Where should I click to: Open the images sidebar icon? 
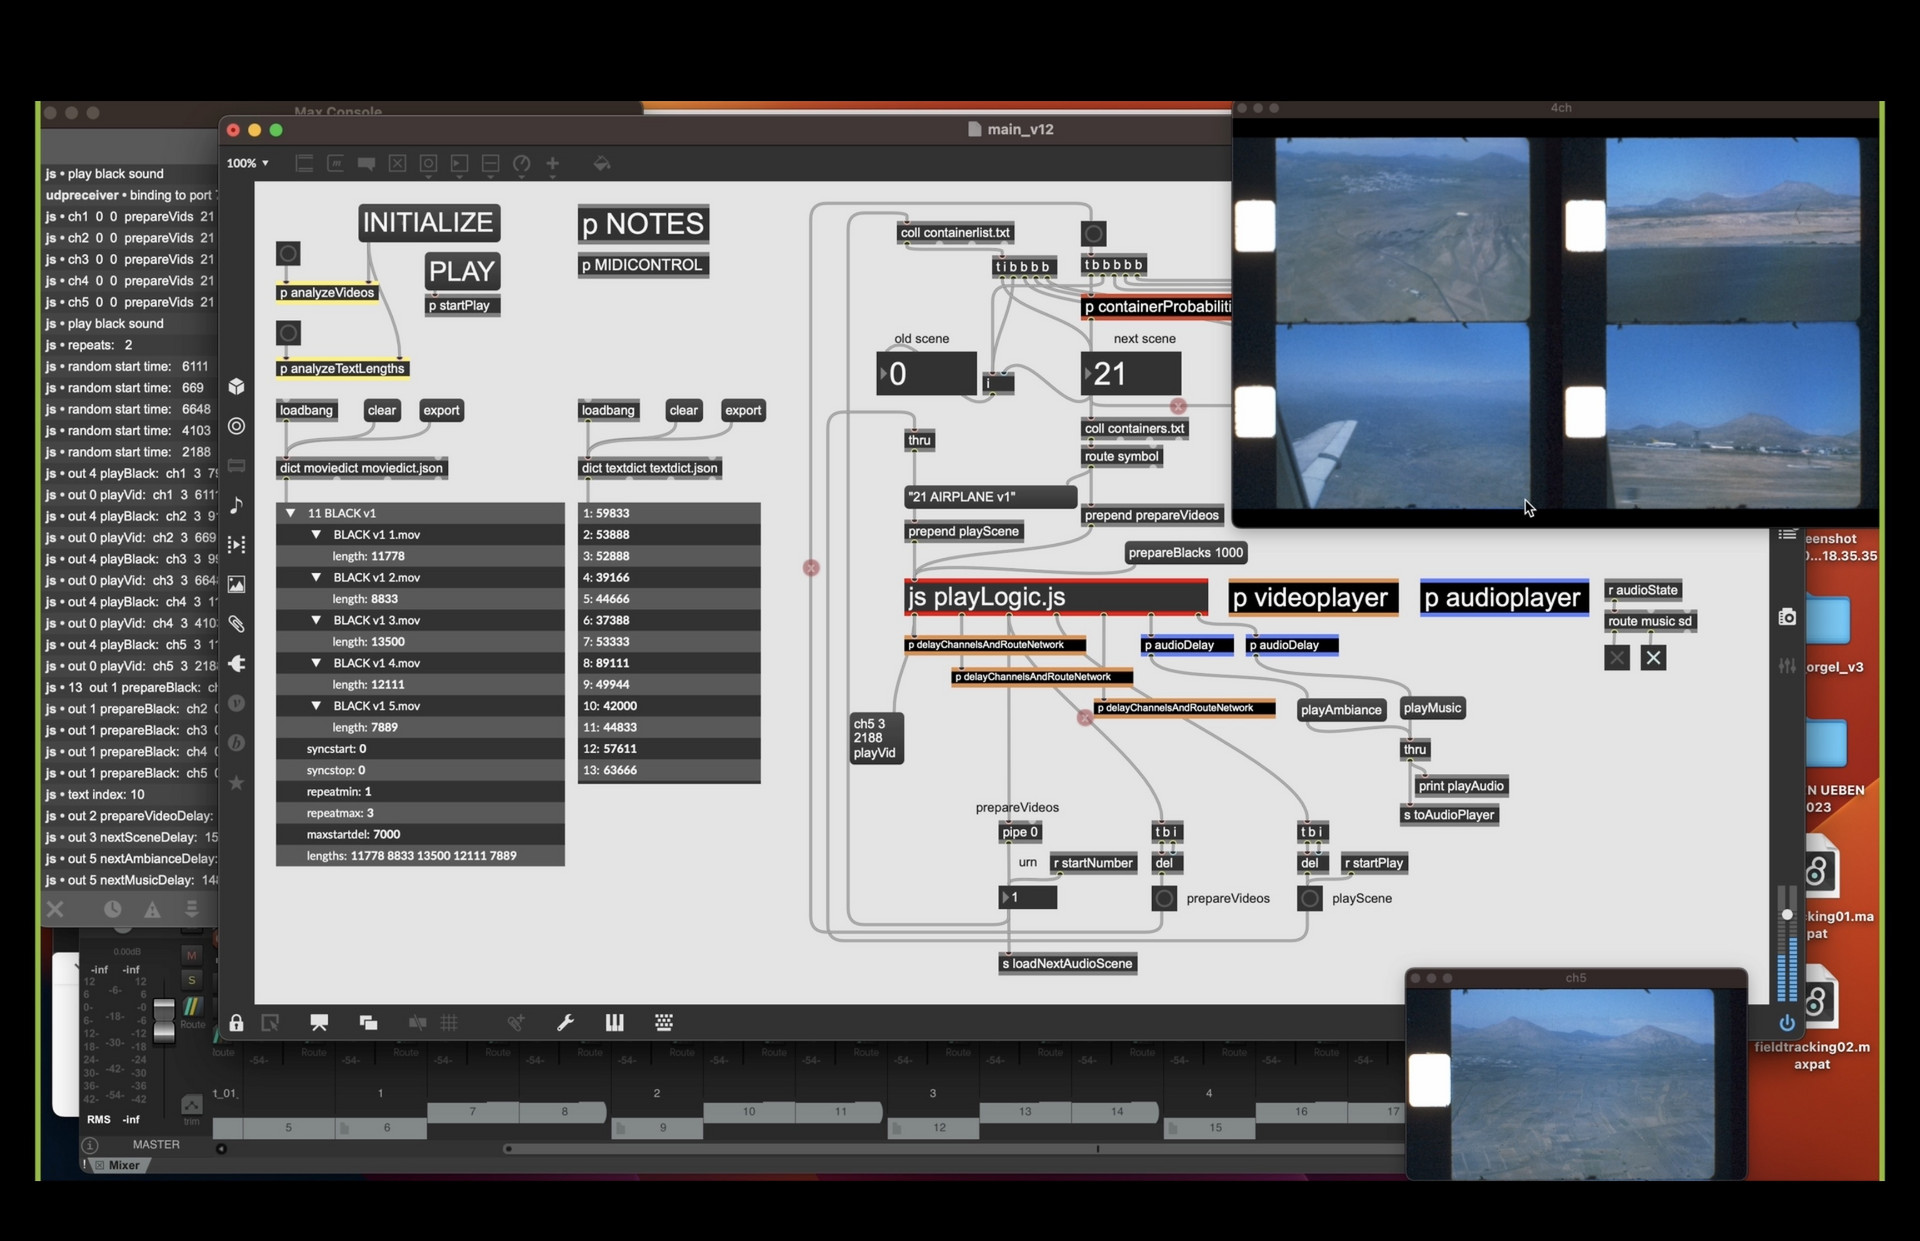(237, 584)
